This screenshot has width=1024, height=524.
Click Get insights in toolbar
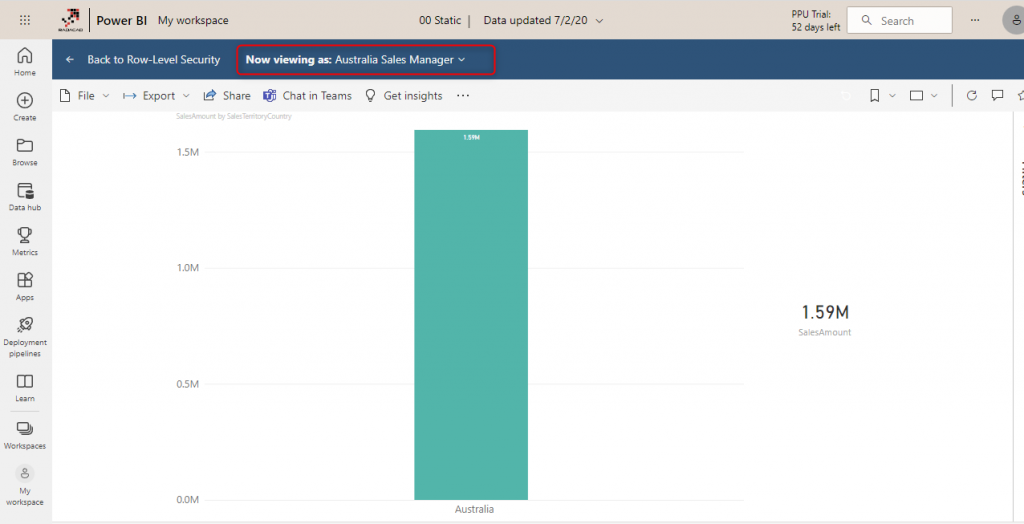404,96
